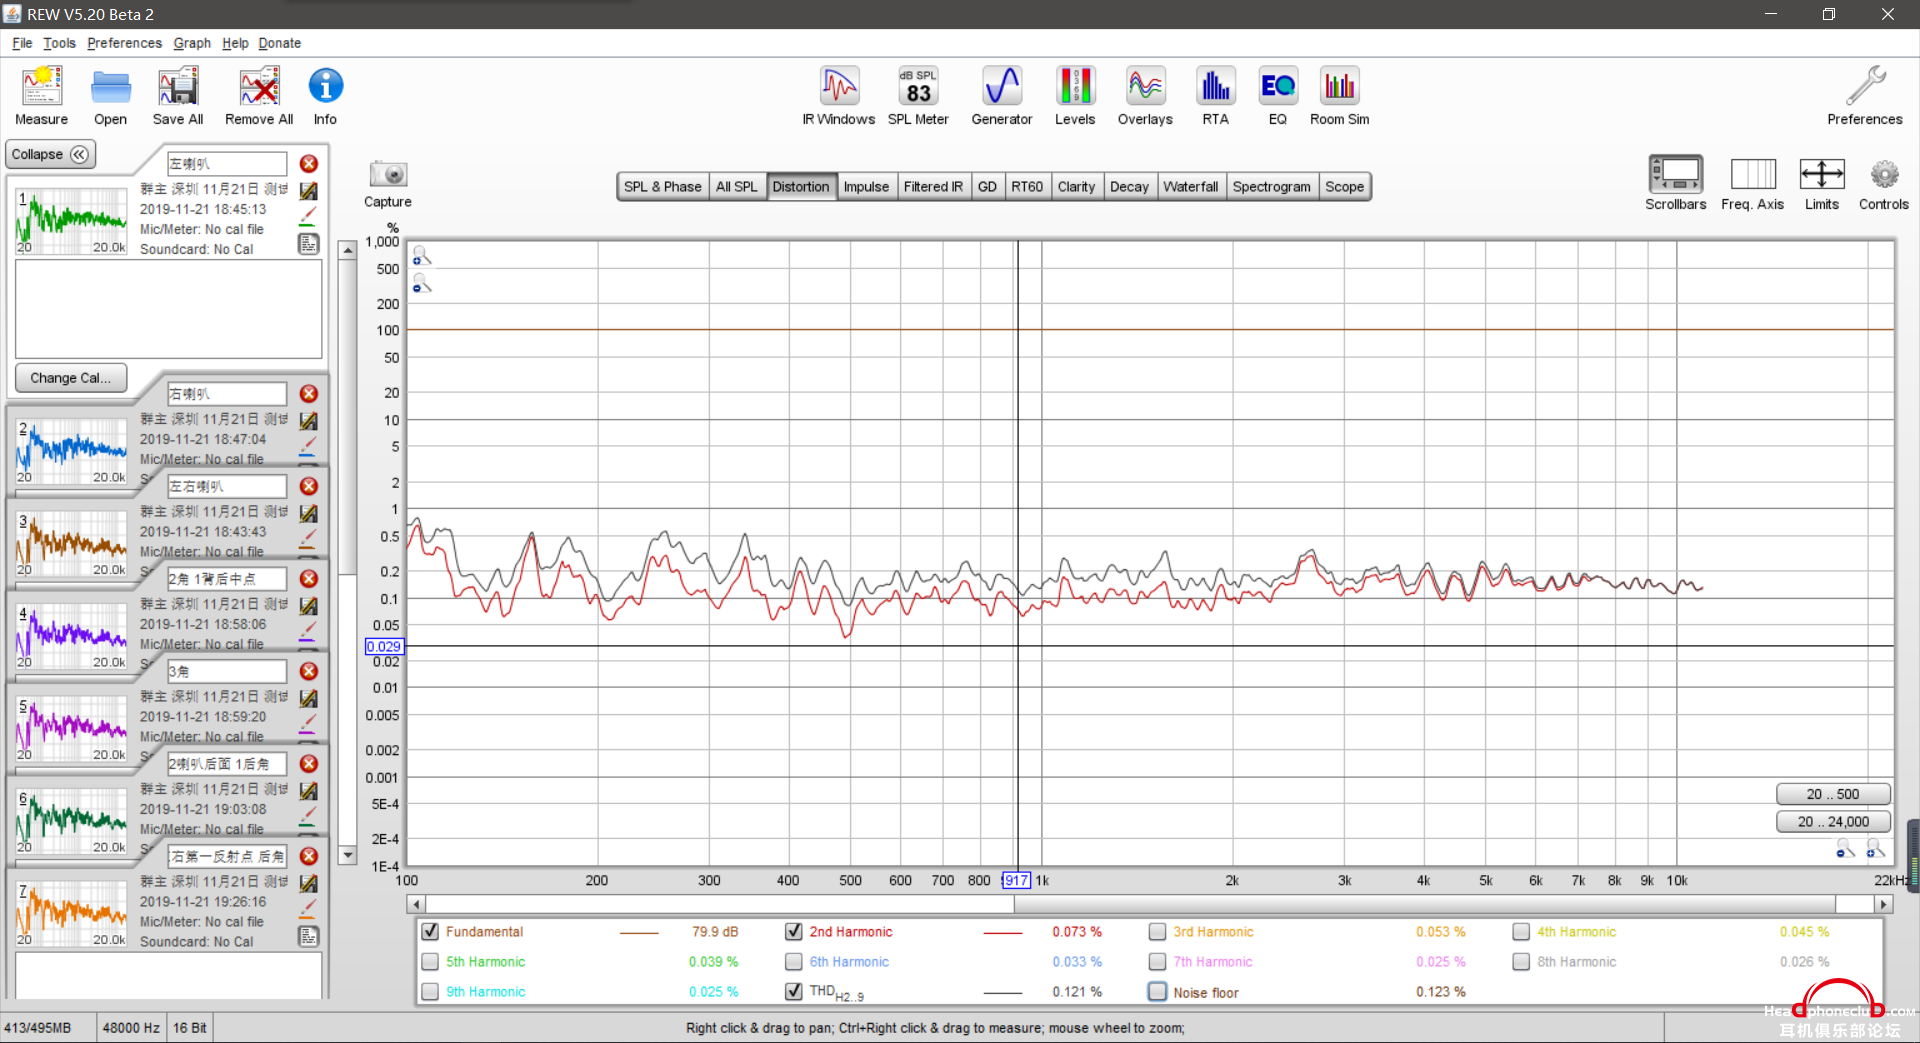Select measurement 5 thumbnail
1920x1043 pixels.
(71, 728)
